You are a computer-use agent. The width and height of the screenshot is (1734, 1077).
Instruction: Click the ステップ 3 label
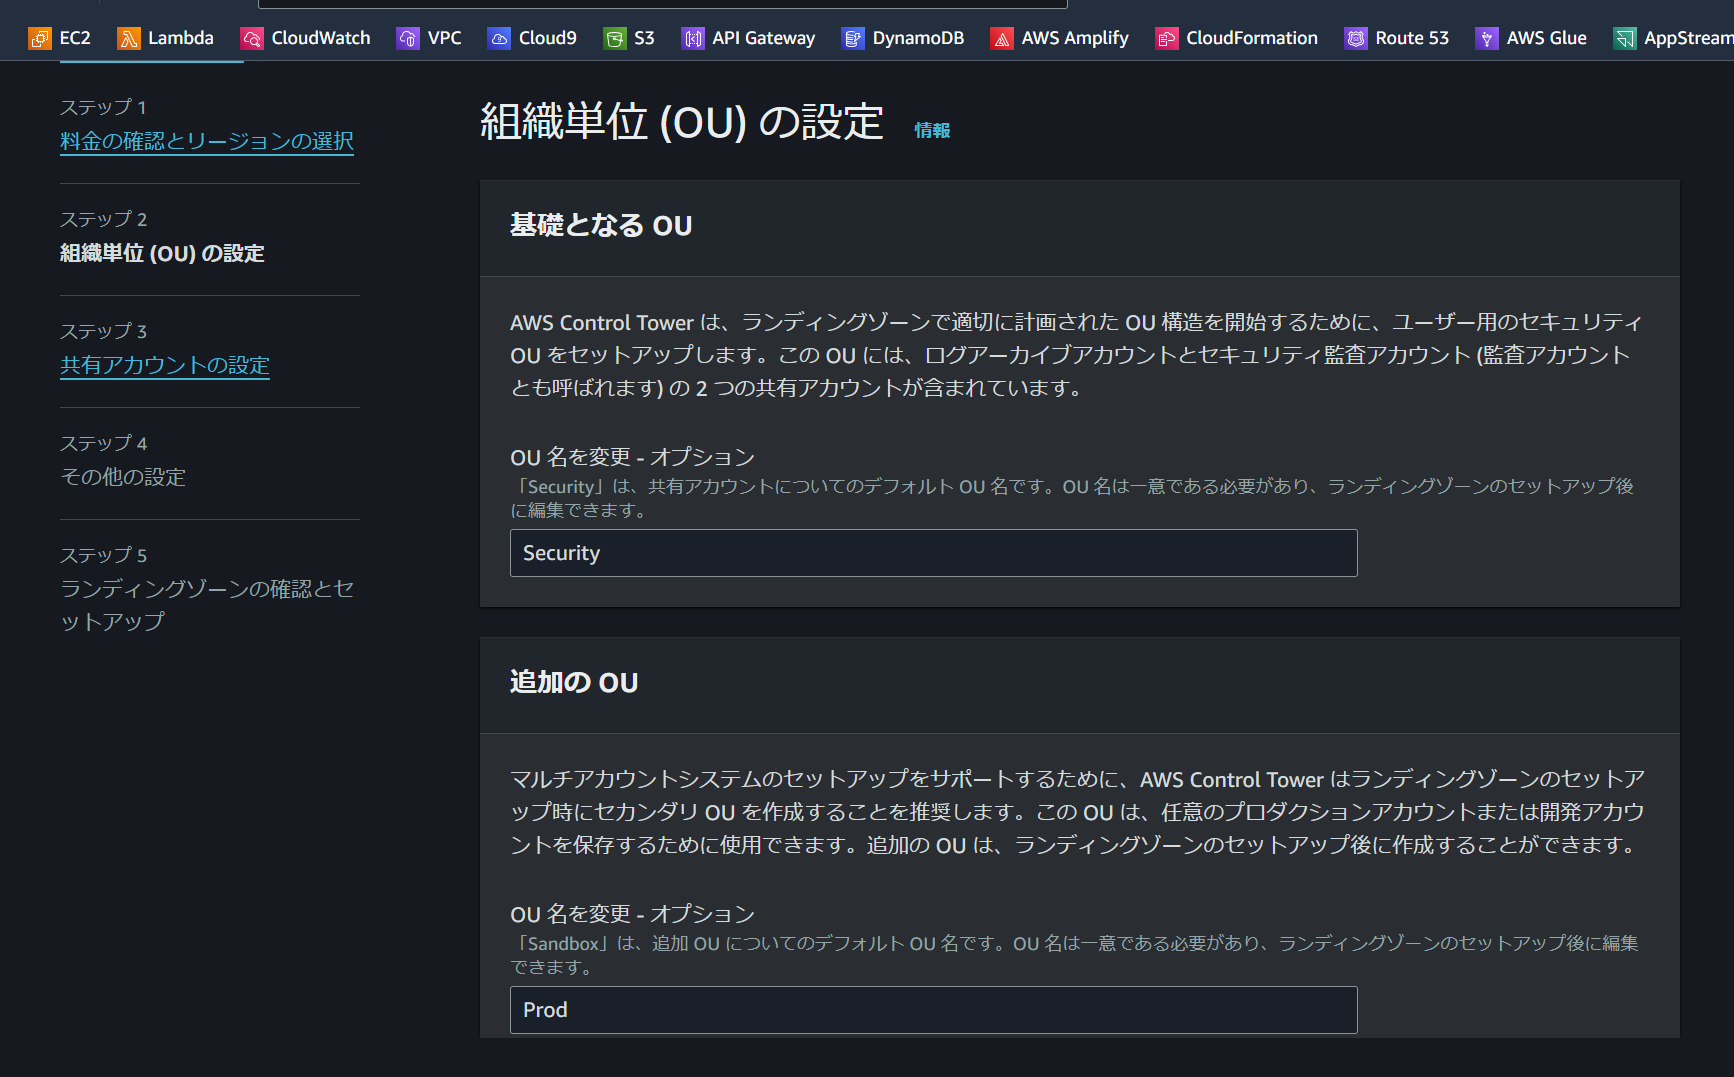click(x=103, y=331)
